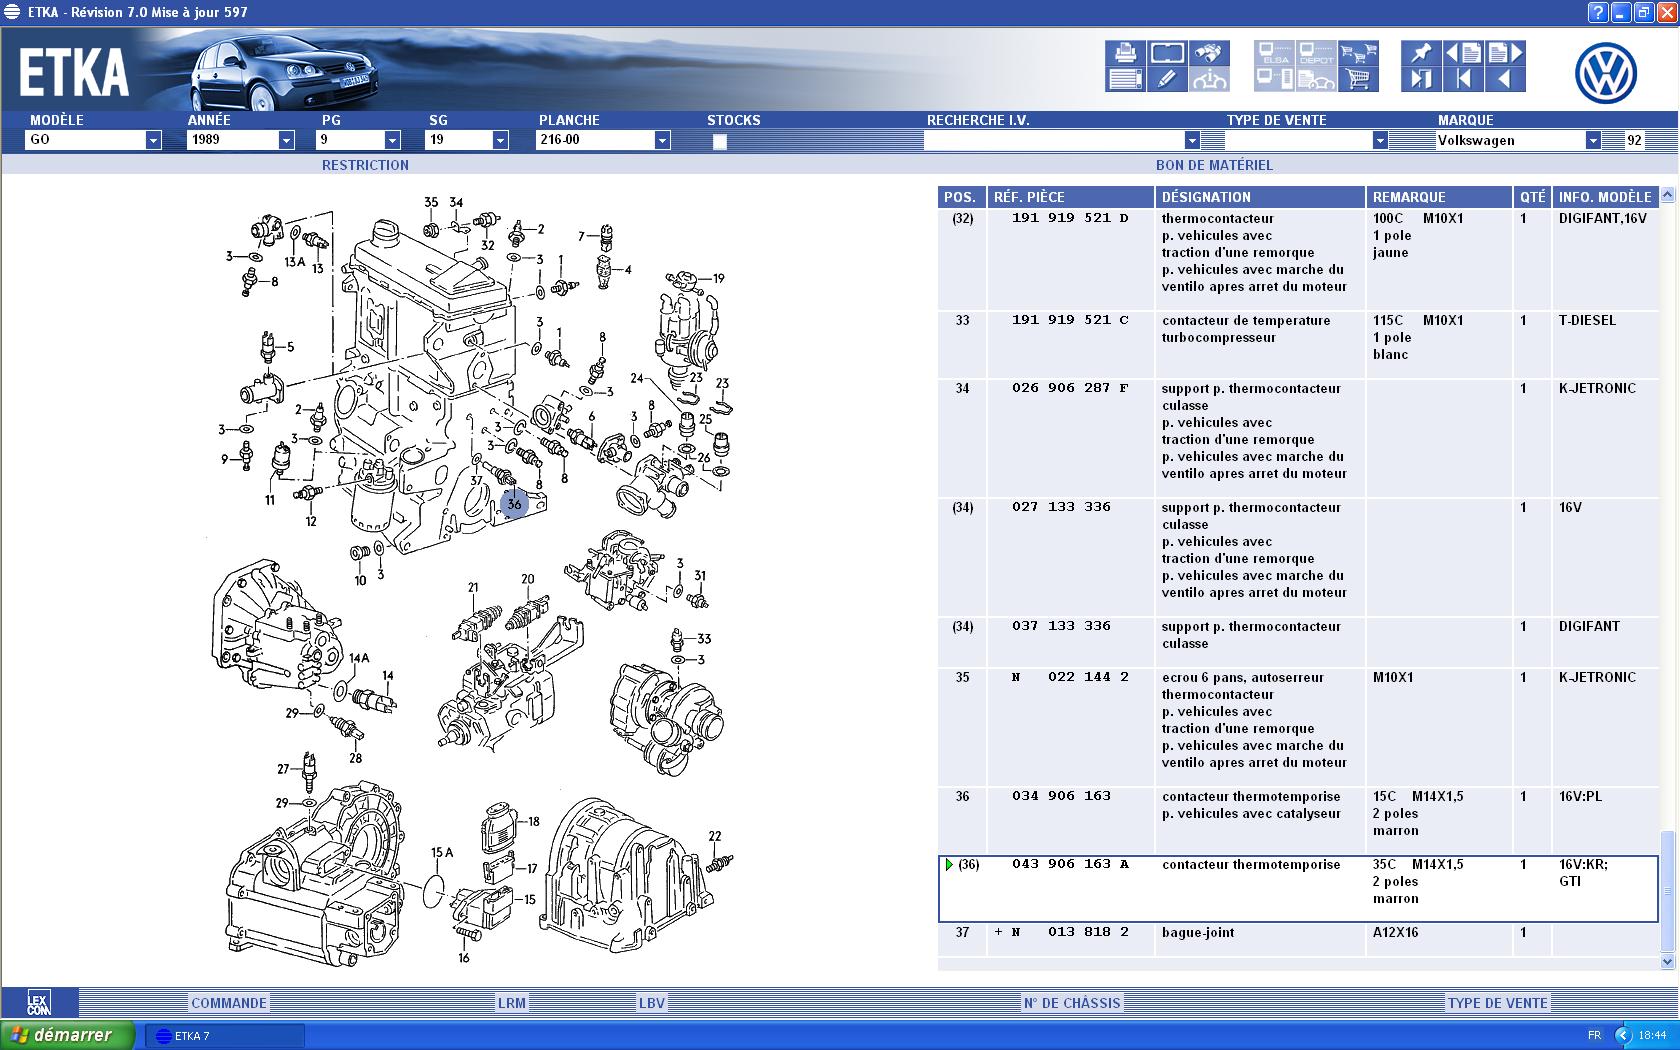Open the multiple shopping carts icon
Viewport: 1680px width, 1050px height.
[x=1359, y=53]
